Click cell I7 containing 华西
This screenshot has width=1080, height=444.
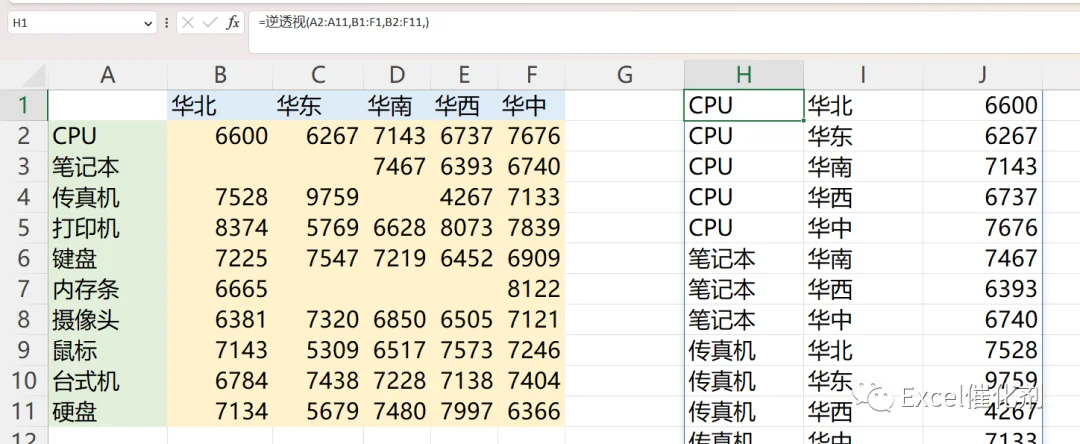(x=863, y=289)
